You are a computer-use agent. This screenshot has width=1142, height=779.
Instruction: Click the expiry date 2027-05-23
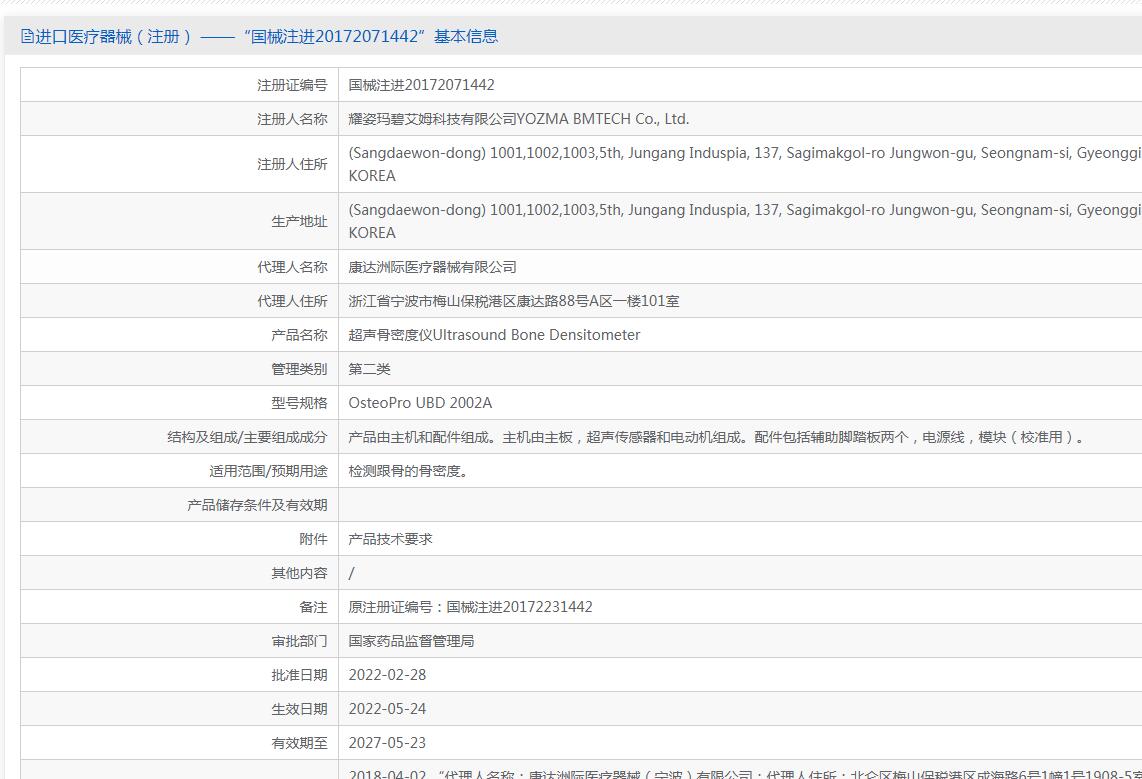[387, 743]
